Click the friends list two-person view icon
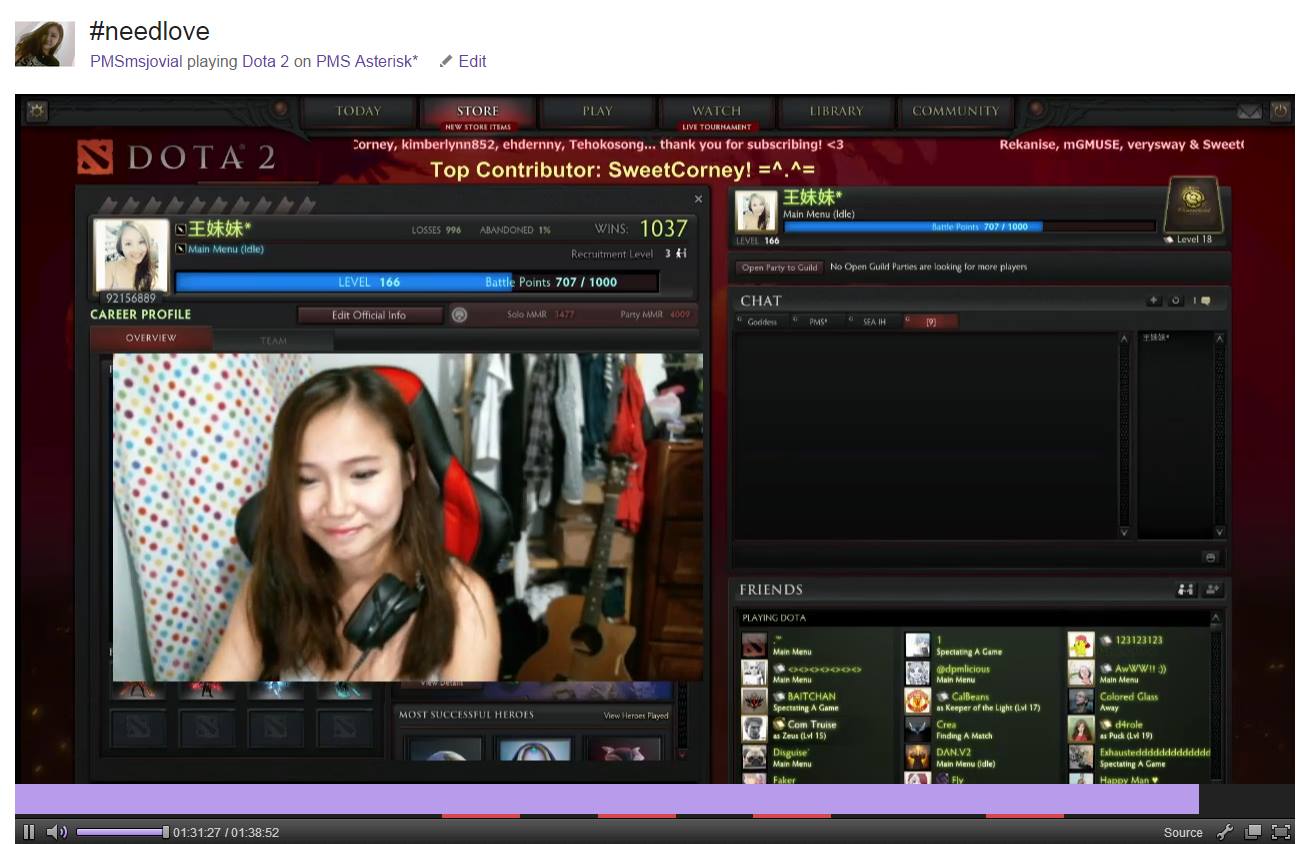This screenshot has height=844, width=1299. [x=1186, y=590]
